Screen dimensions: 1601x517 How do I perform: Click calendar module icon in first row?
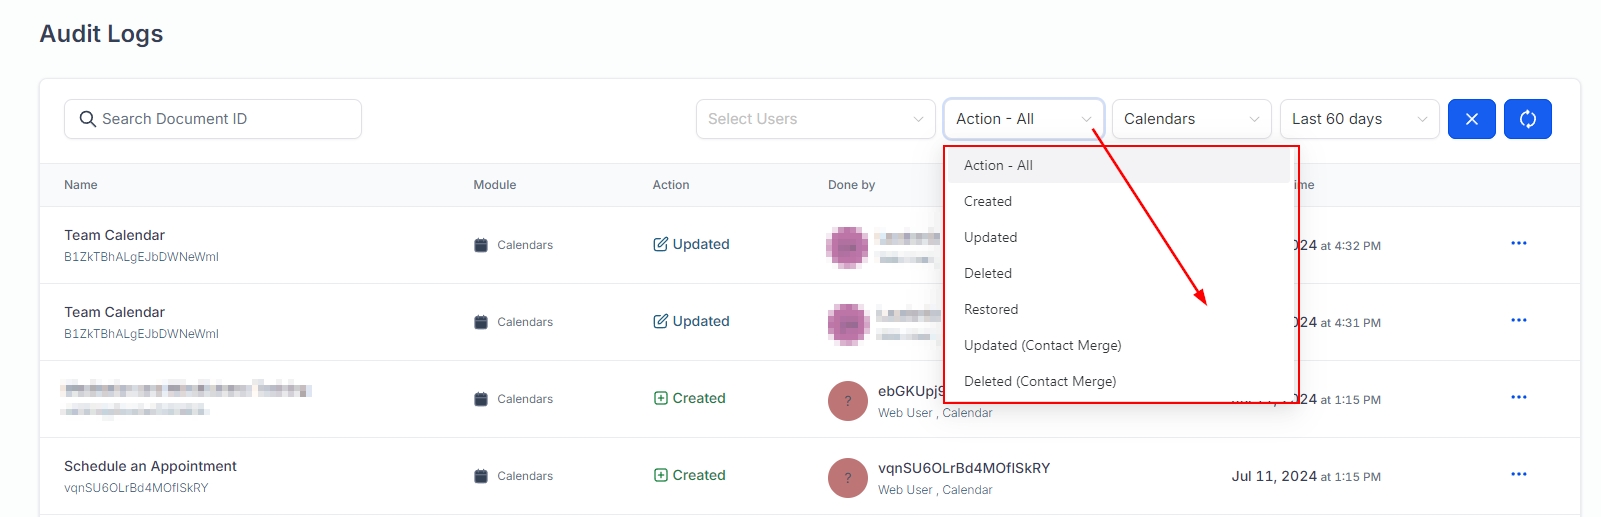tap(481, 245)
